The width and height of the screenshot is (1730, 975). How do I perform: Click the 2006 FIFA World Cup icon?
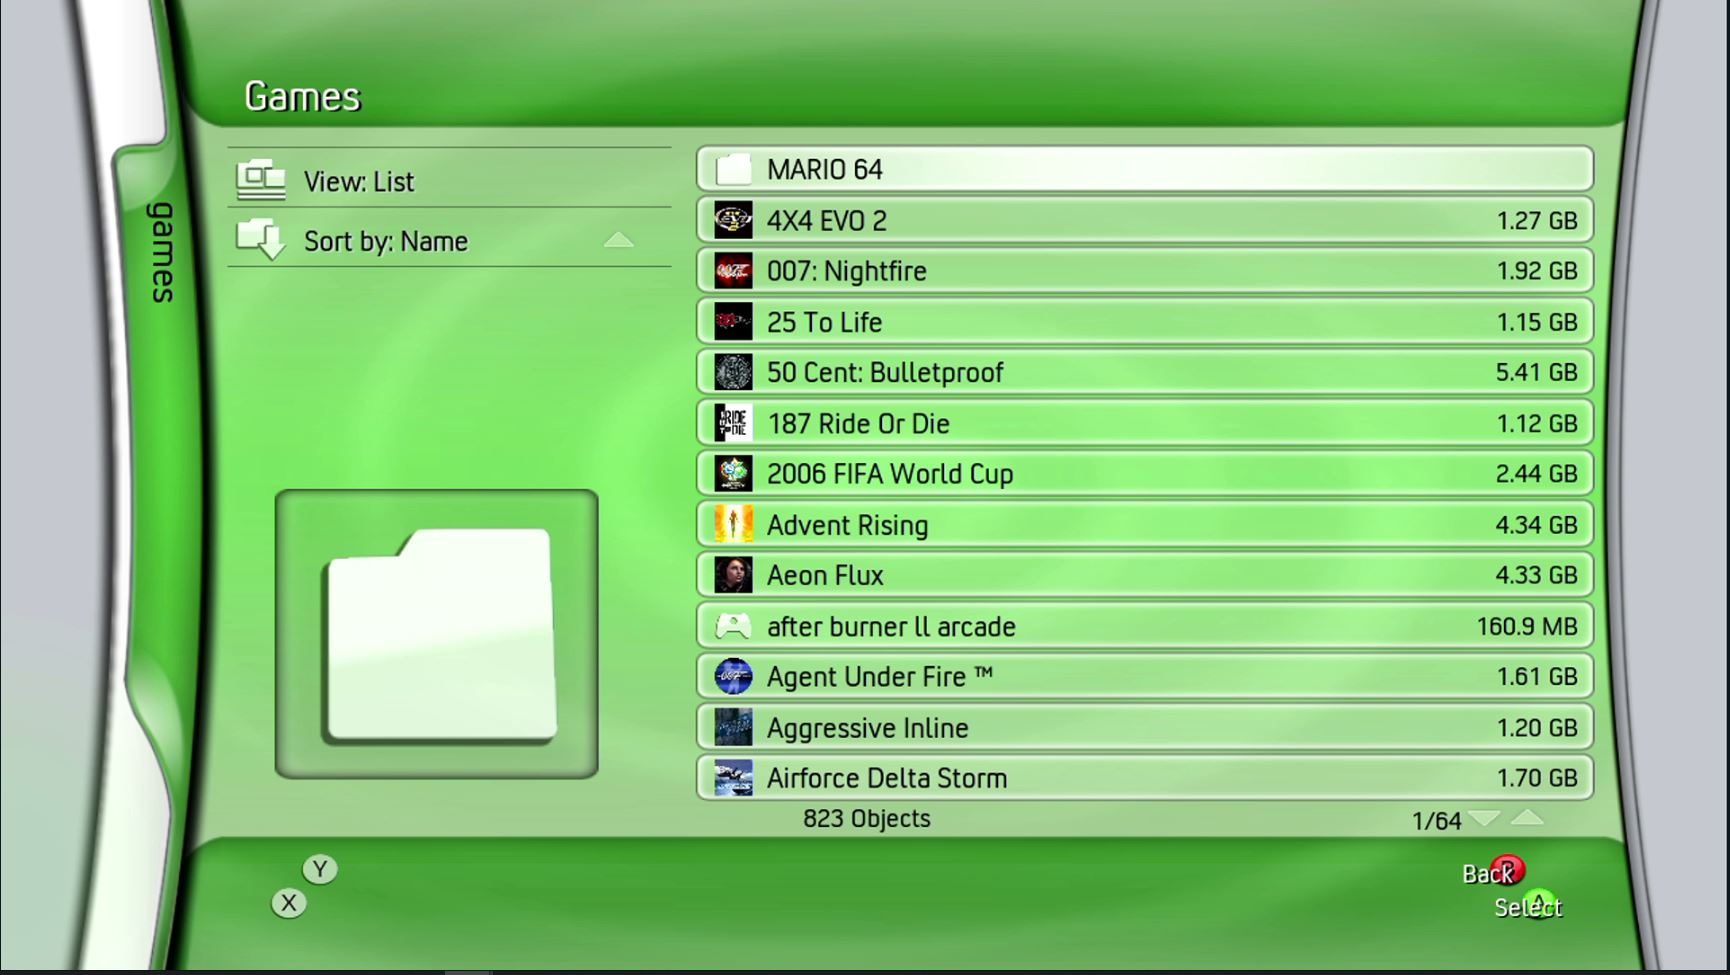click(733, 474)
